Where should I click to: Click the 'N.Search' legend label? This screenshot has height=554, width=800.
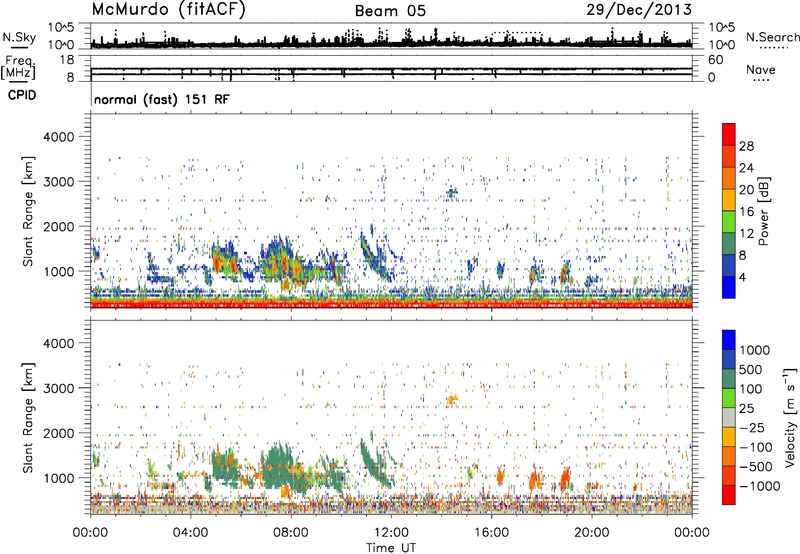772,37
